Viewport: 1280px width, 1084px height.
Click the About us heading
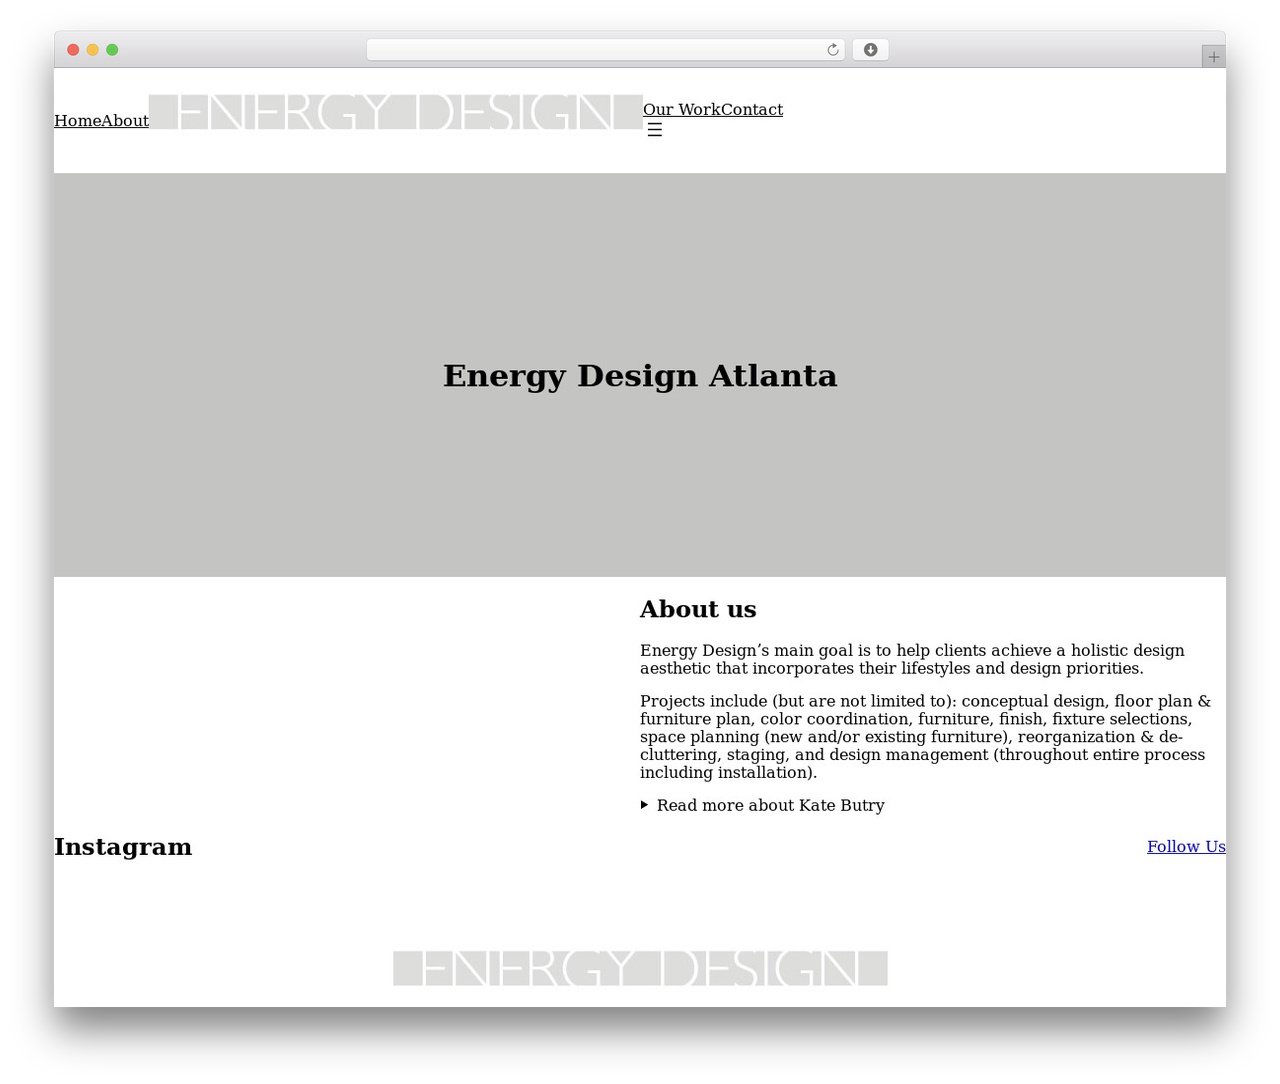(x=698, y=609)
